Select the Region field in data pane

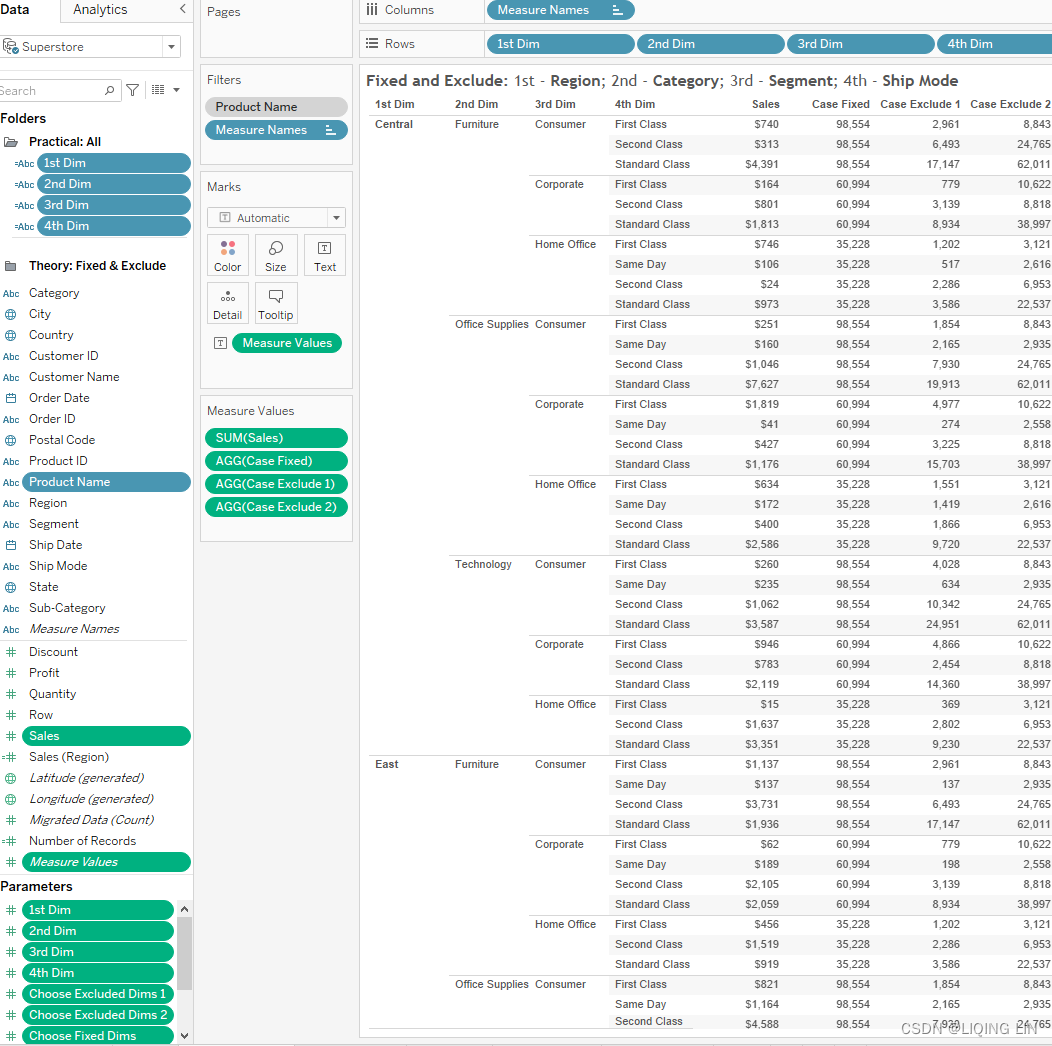tap(48, 503)
